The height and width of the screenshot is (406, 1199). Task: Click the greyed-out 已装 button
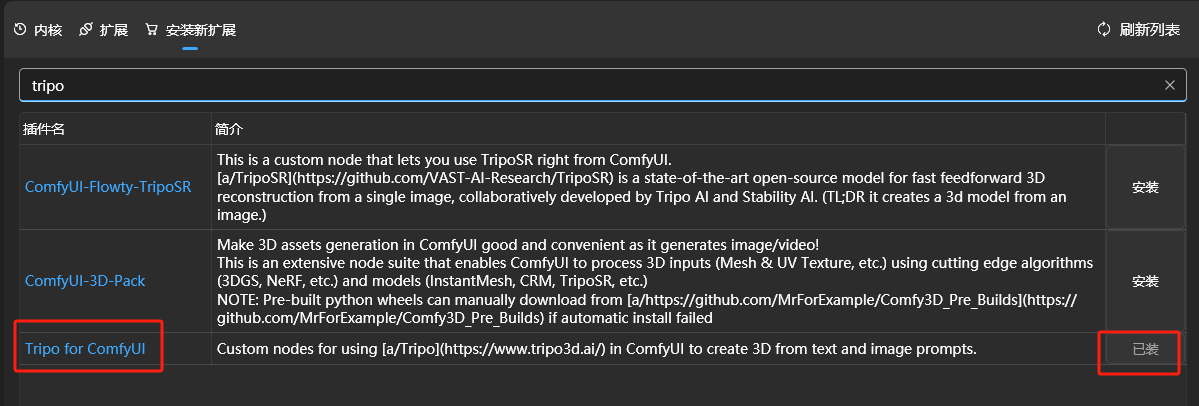pyautogui.click(x=1145, y=349)
